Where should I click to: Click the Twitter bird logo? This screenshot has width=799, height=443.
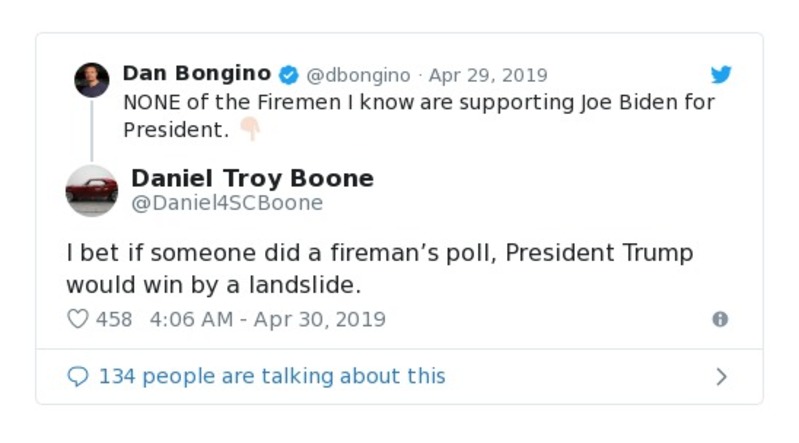(x=720, y=75)
